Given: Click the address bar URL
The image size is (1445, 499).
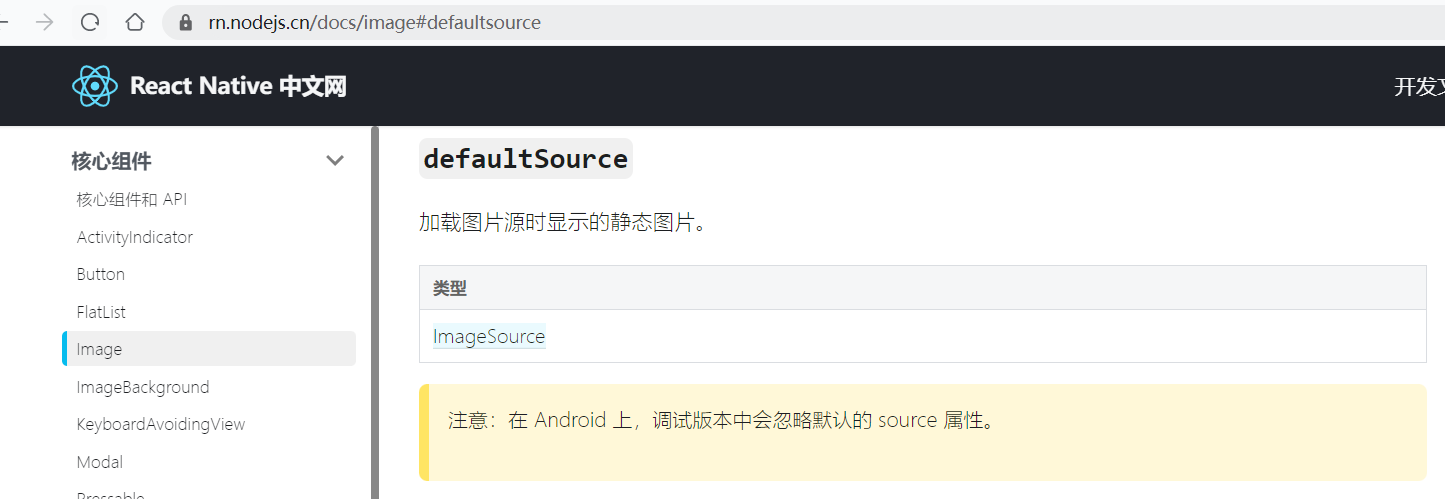Looking at the screenshot, I should 374,22.
